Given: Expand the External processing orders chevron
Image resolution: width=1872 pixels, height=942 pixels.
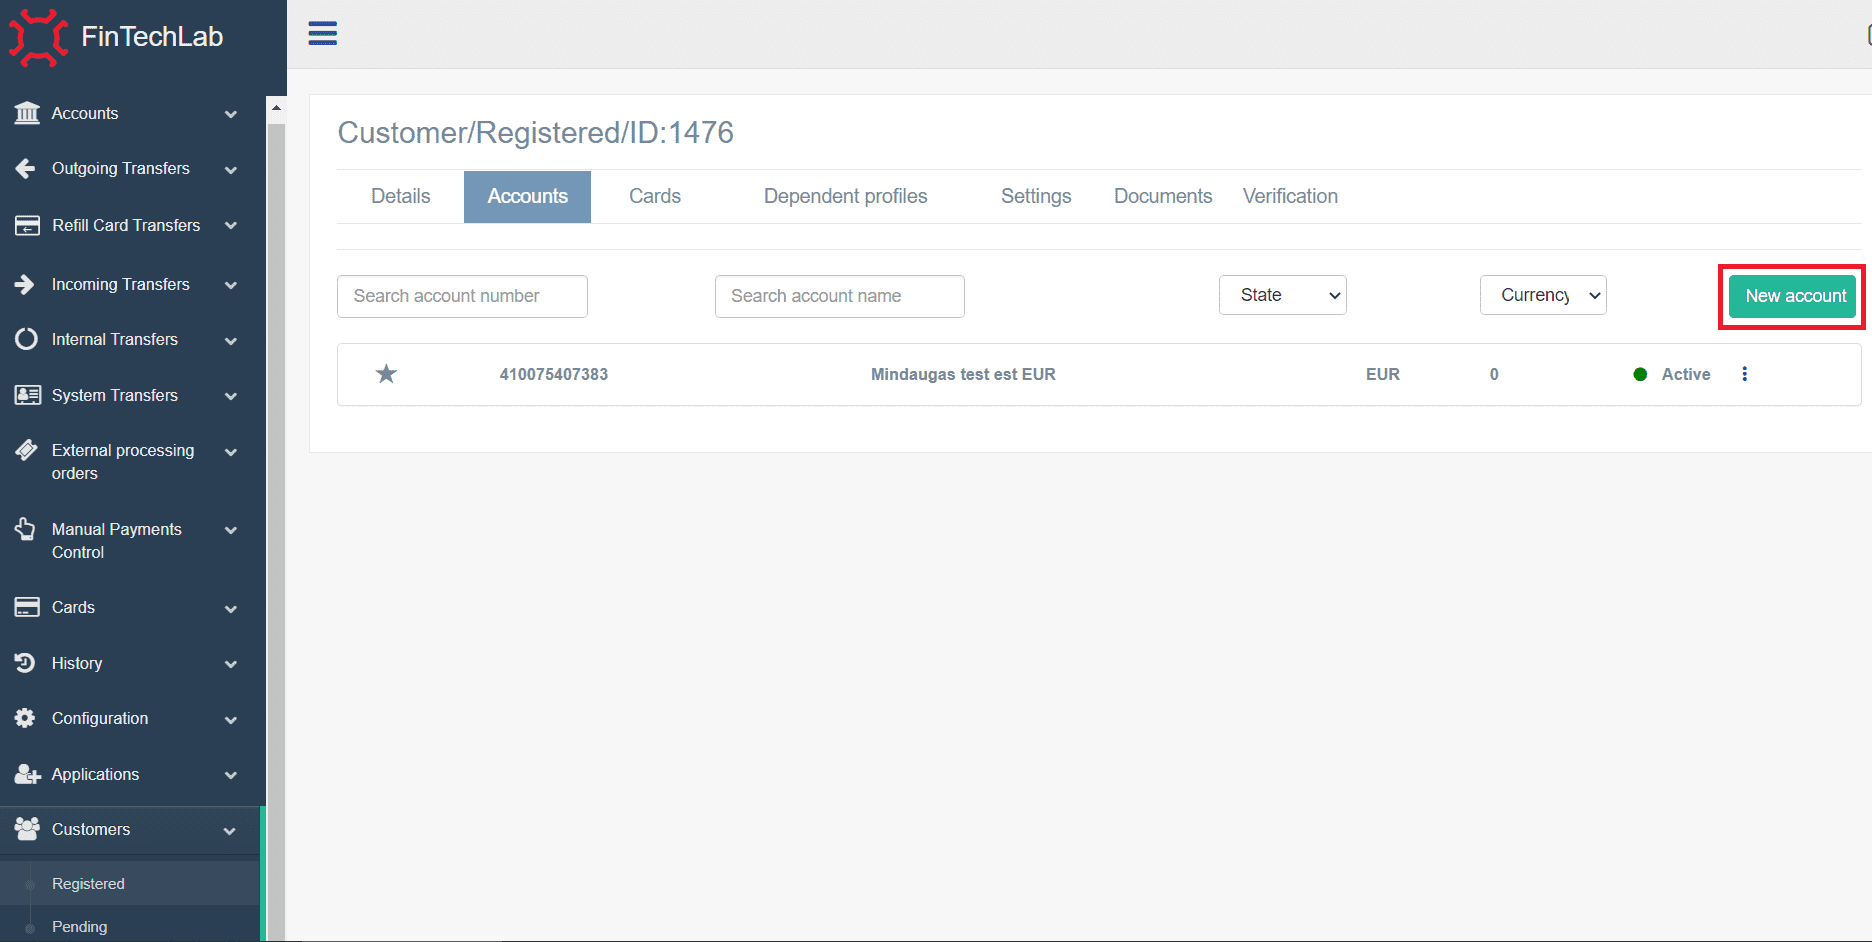Looking at the screenshot, I should pyautogui.click(x=231, y=452).
